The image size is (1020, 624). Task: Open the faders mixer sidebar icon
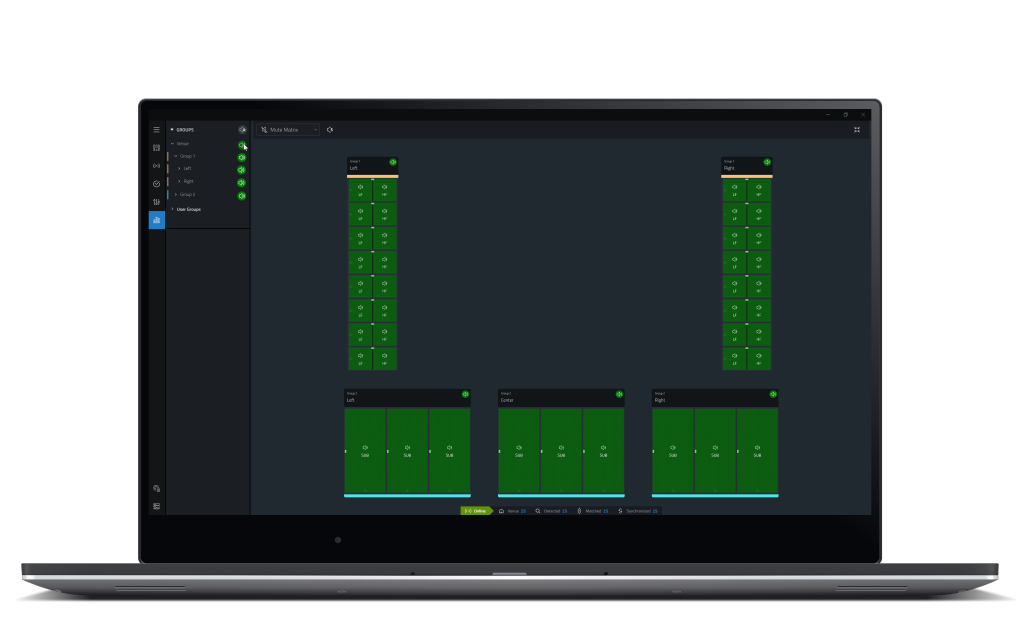[156, 202]
